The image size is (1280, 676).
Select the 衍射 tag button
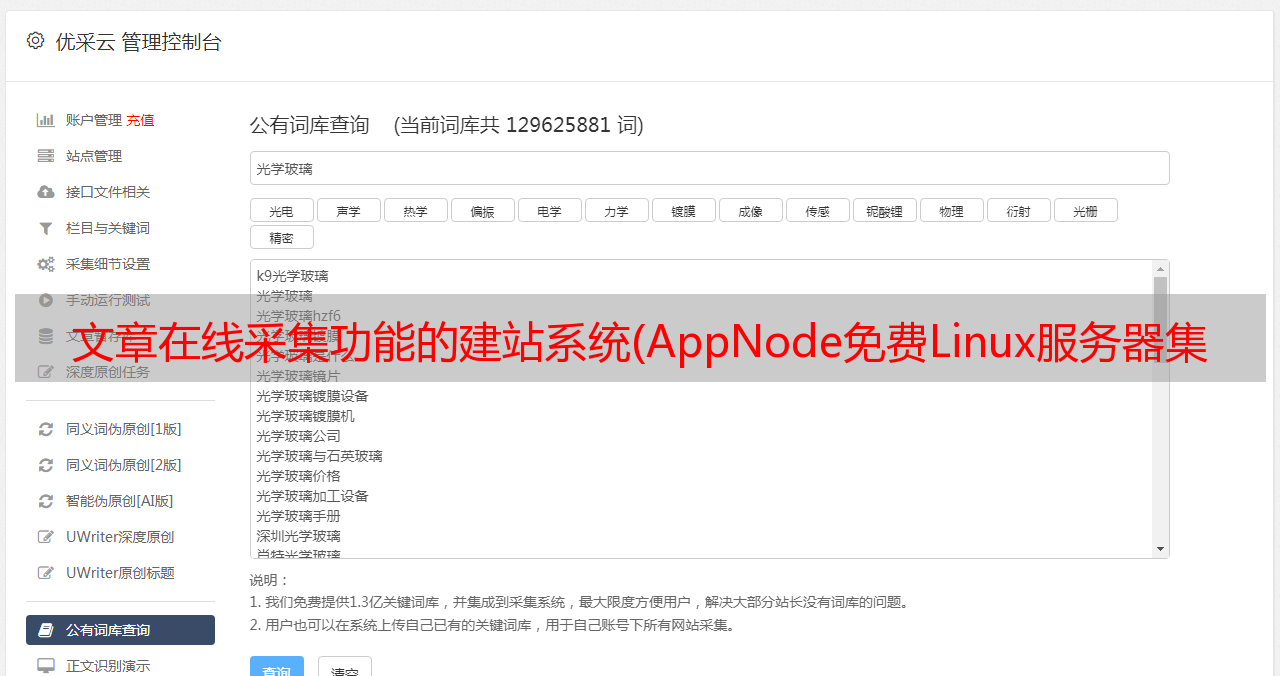[1018, 210]
